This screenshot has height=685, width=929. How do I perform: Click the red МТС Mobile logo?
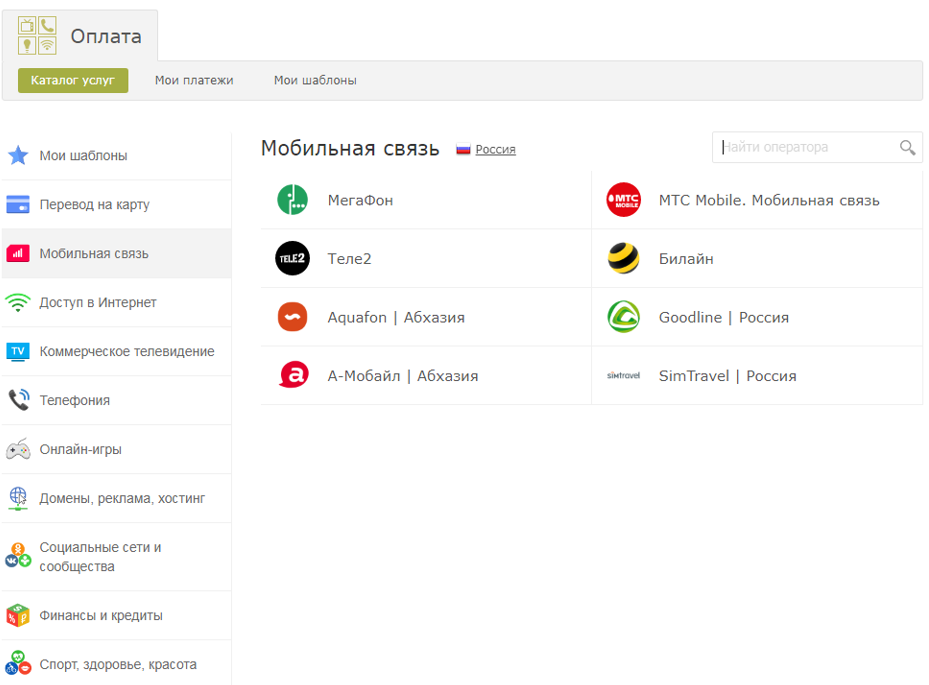point(623,200)
